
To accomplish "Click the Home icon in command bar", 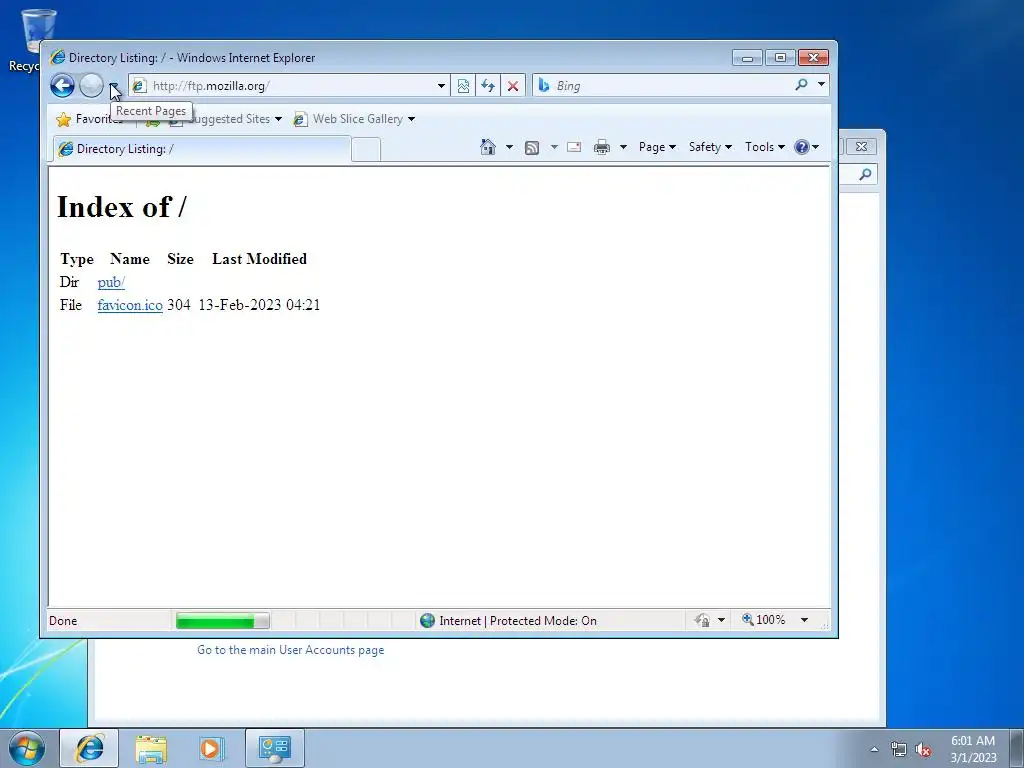I will [488, 147].
